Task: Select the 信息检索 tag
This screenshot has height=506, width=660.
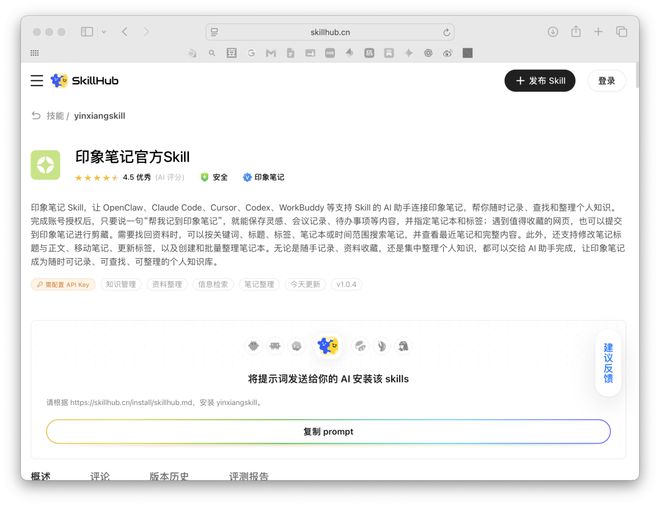Action: click(x=213, y=285)
